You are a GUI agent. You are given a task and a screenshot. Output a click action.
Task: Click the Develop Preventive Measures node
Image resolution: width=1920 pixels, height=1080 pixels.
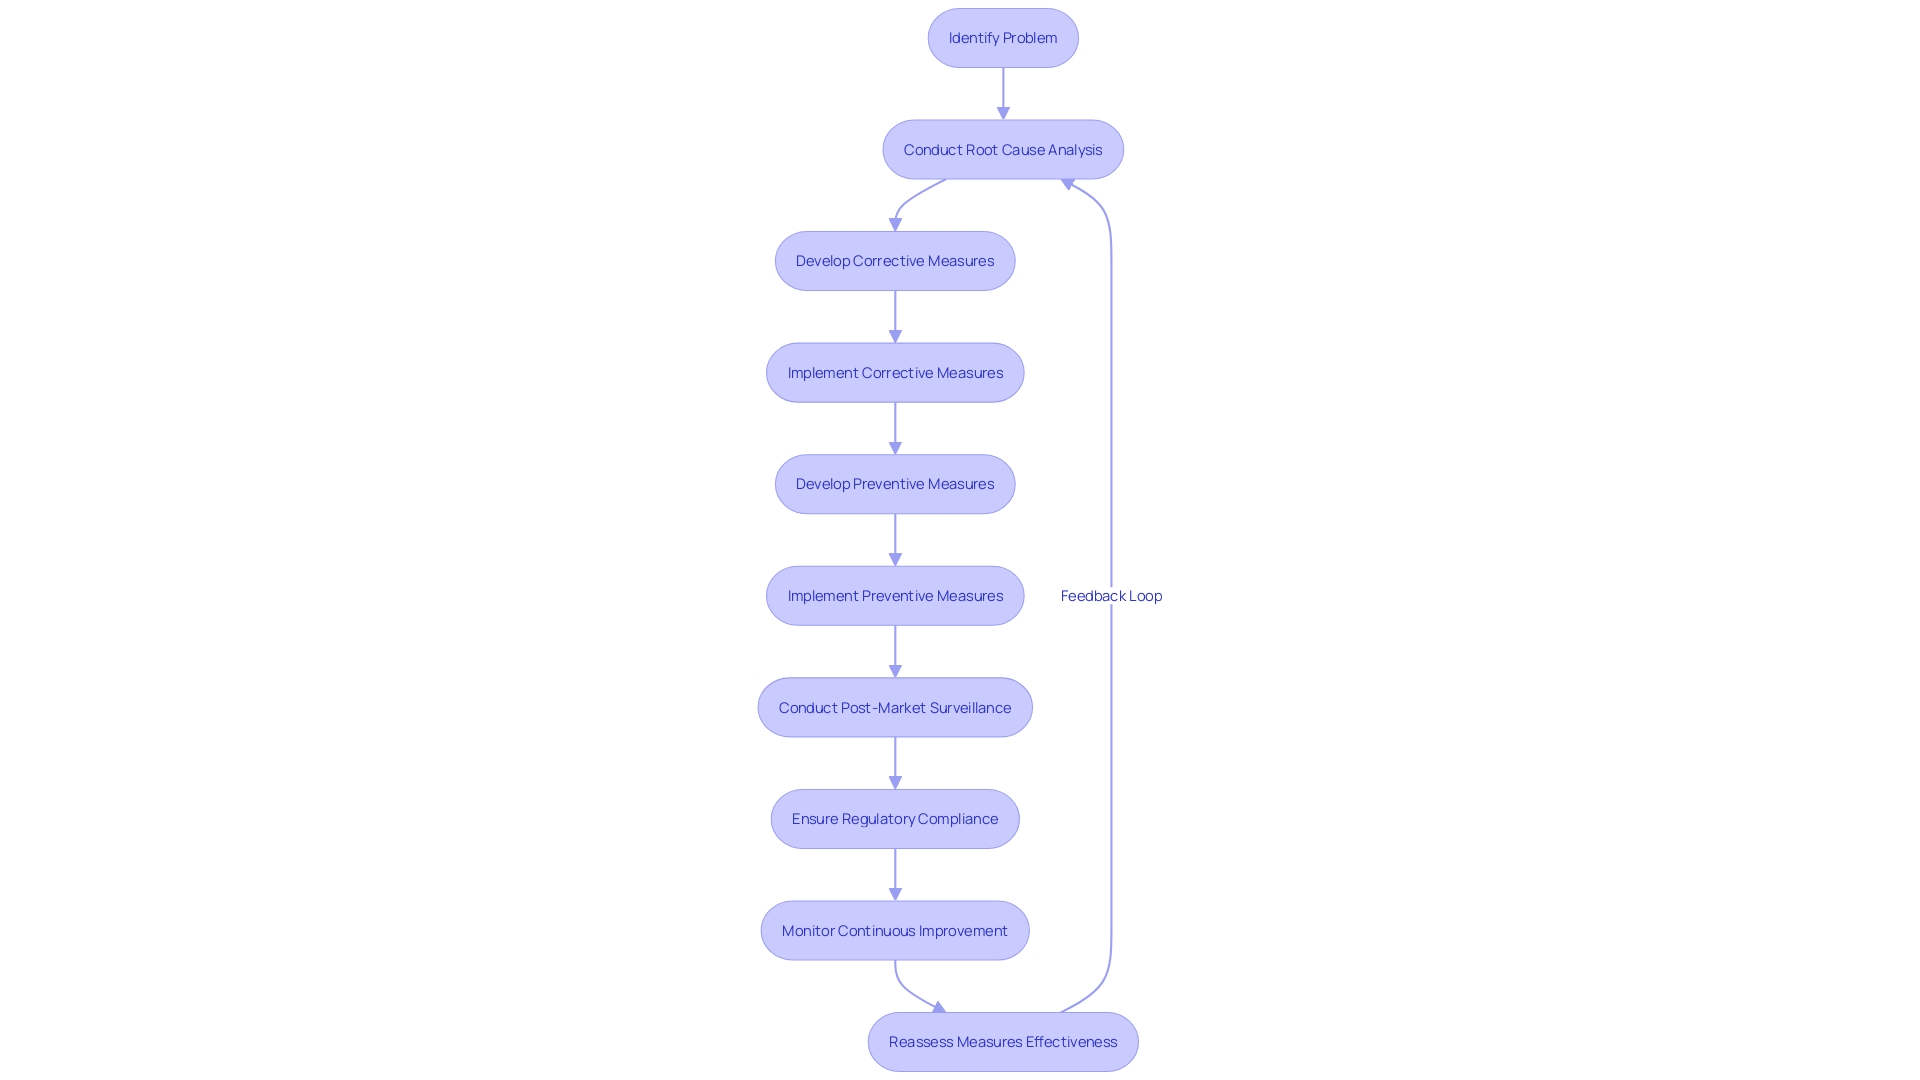(x=895, y=484)
